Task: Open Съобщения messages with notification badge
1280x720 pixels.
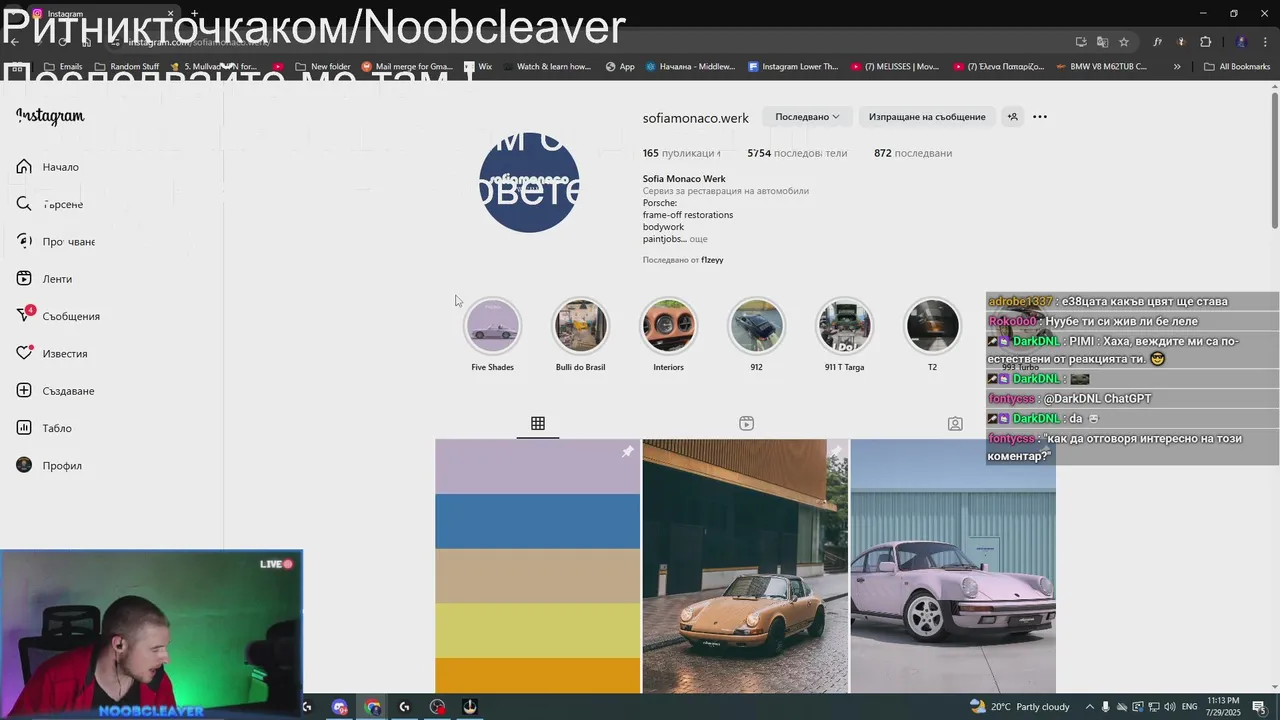Action: [58, 316]
